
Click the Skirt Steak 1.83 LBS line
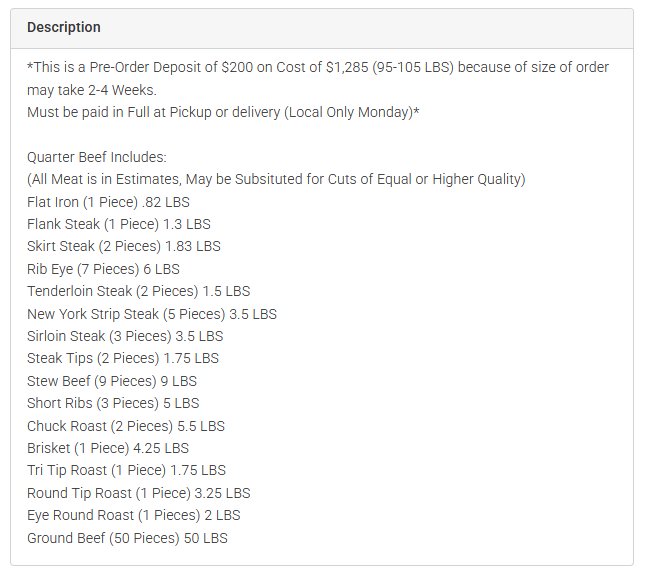tap(124, 246)
